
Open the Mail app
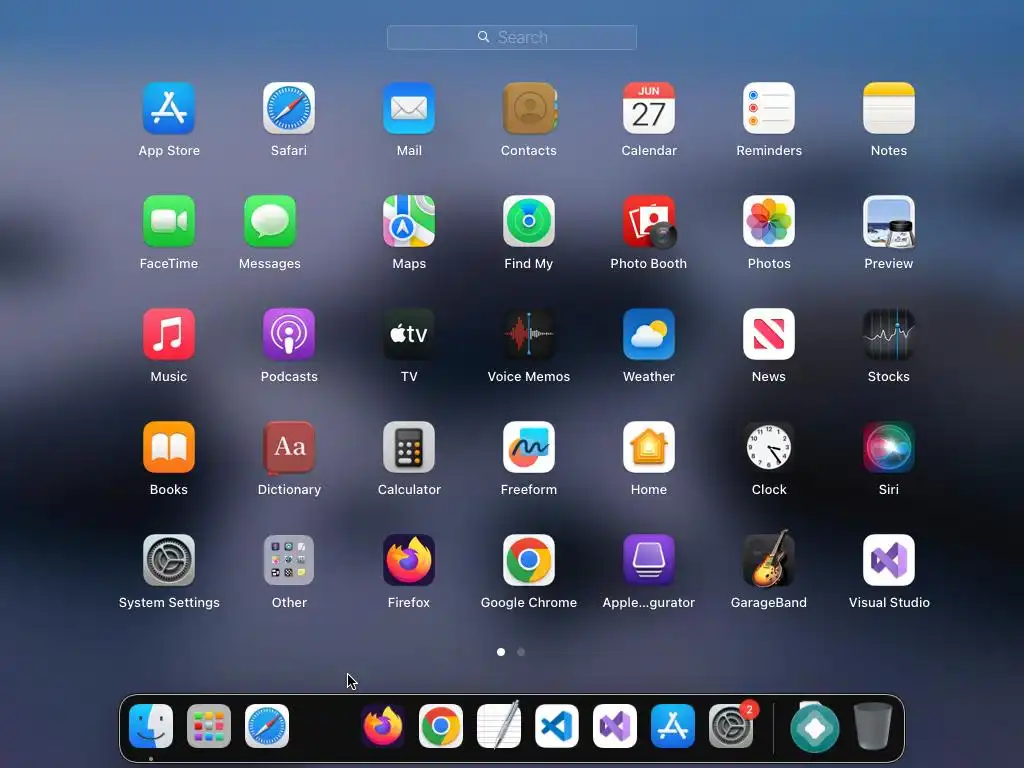pos(409,108)
